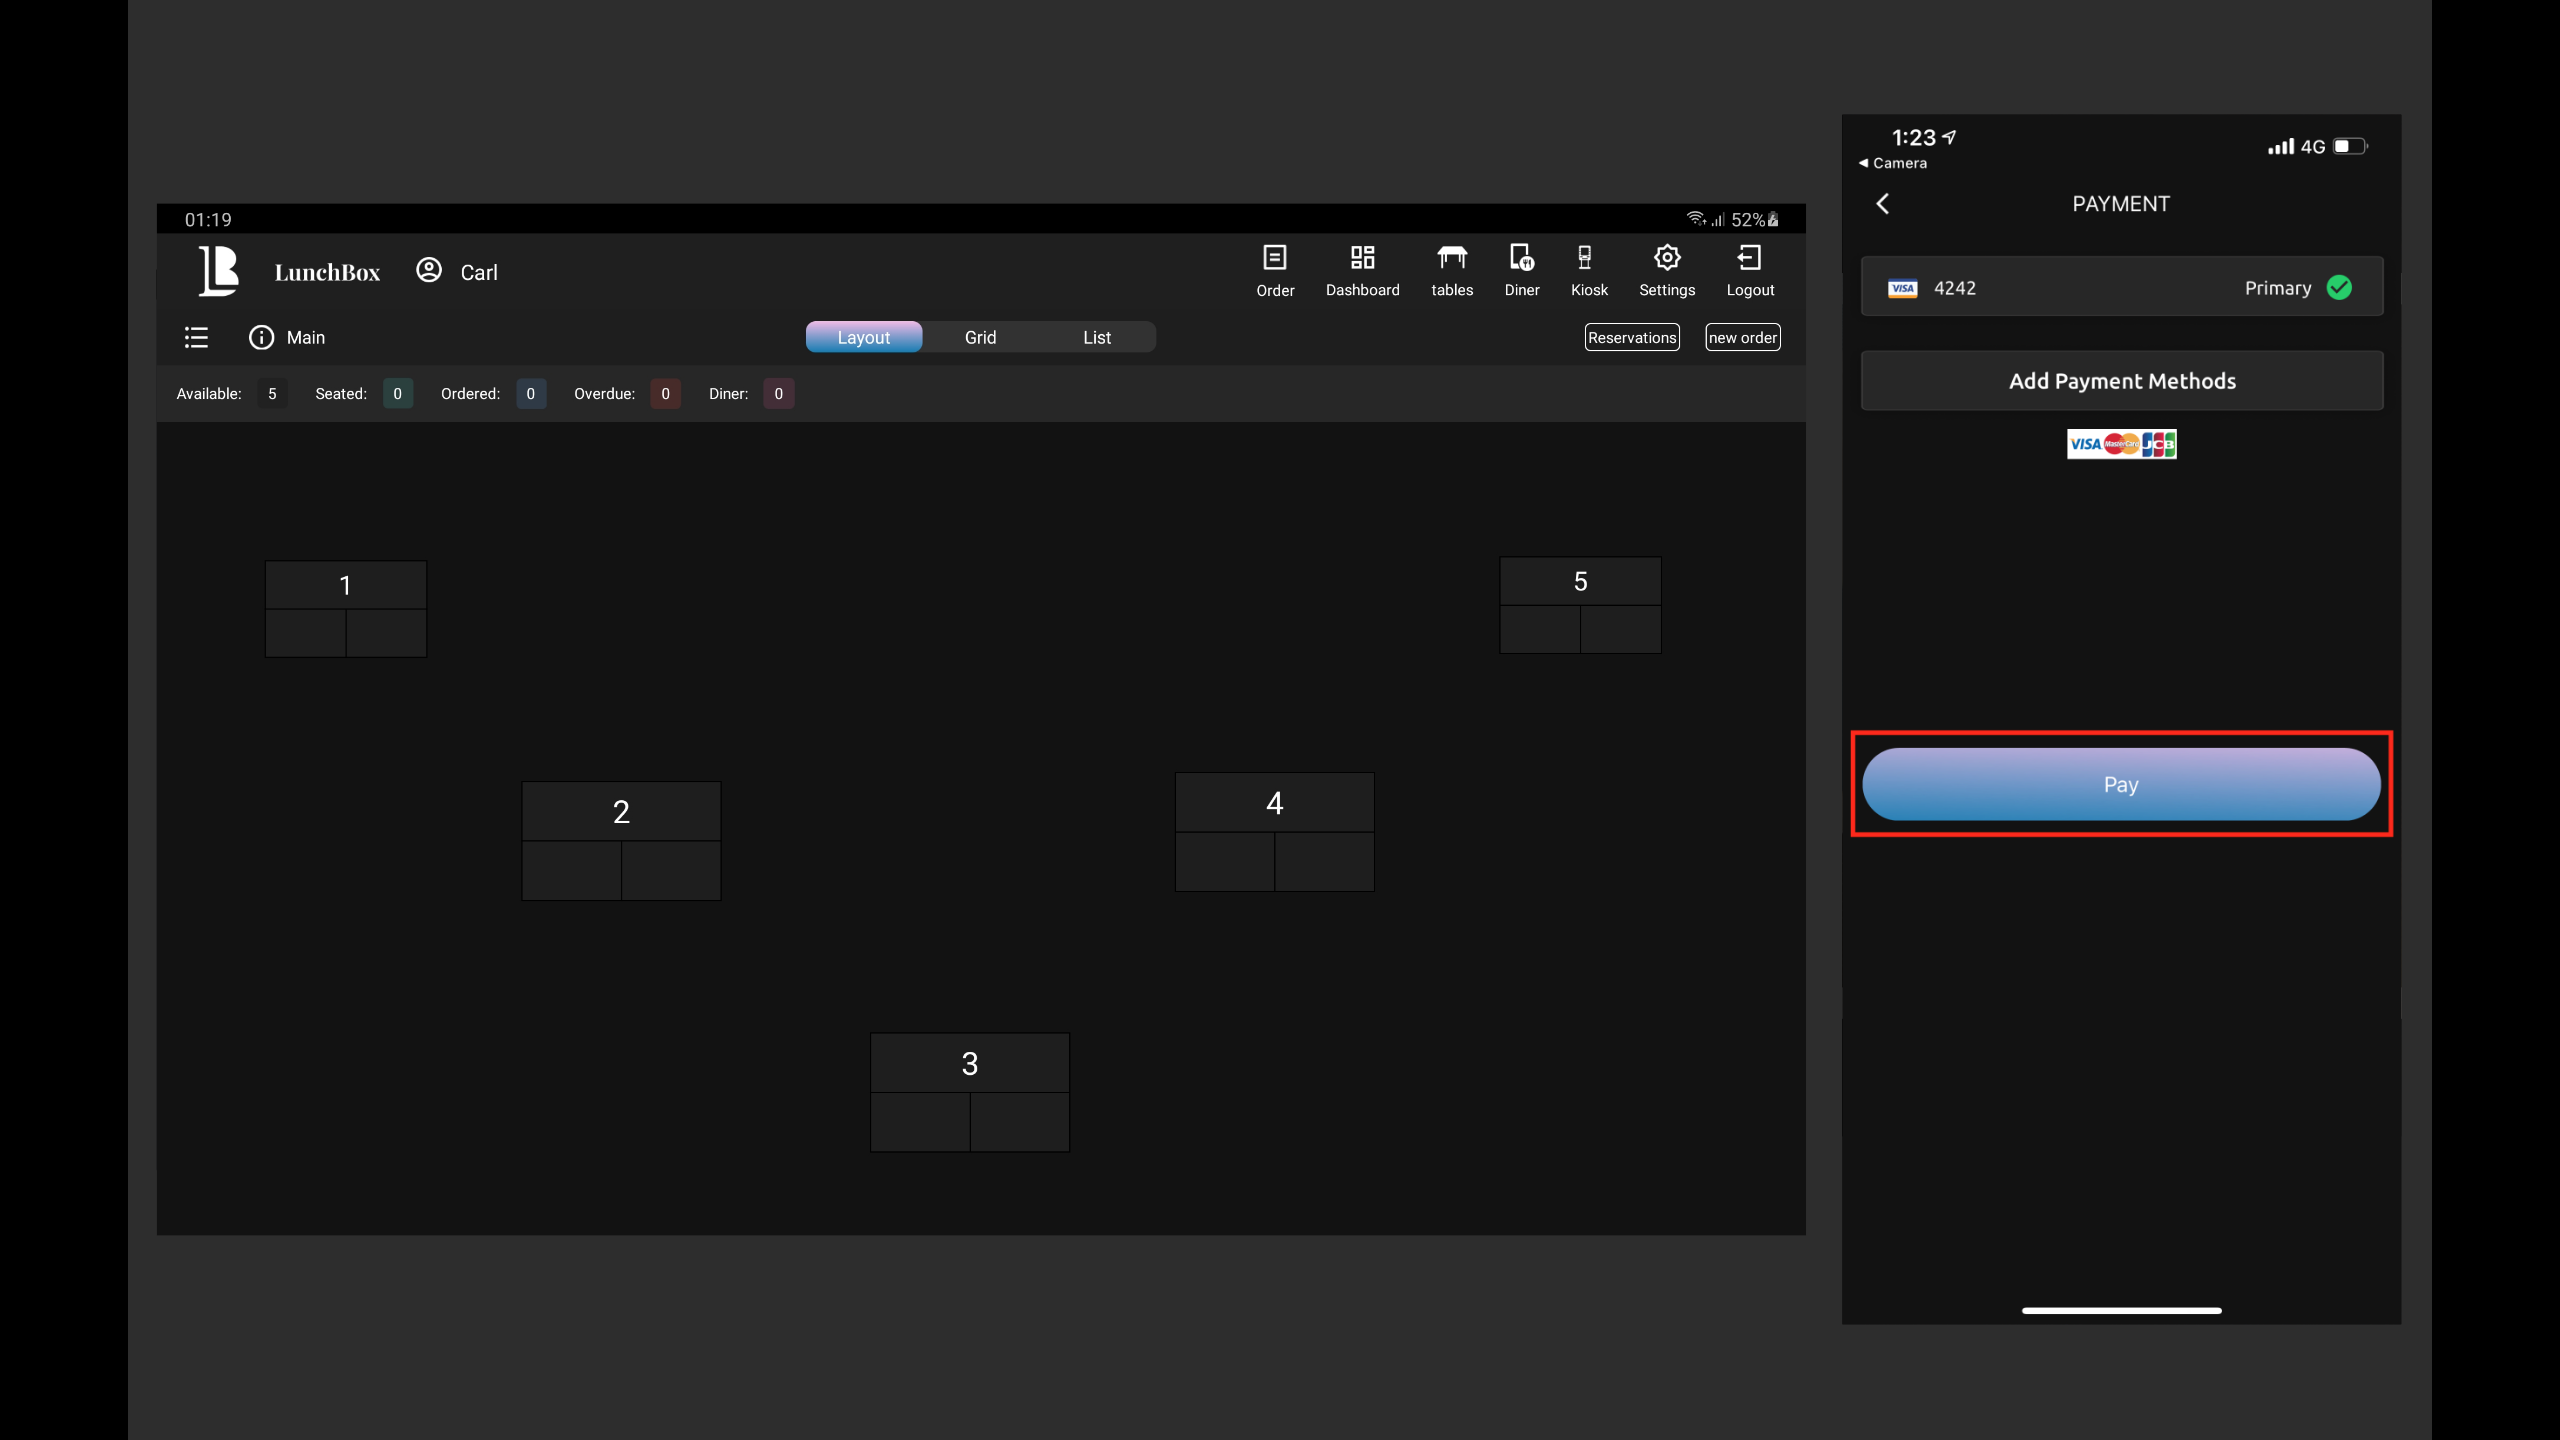Click the Reservations button
The width and height of the screenshot is (2560, 1440).
coord(1631,338)
